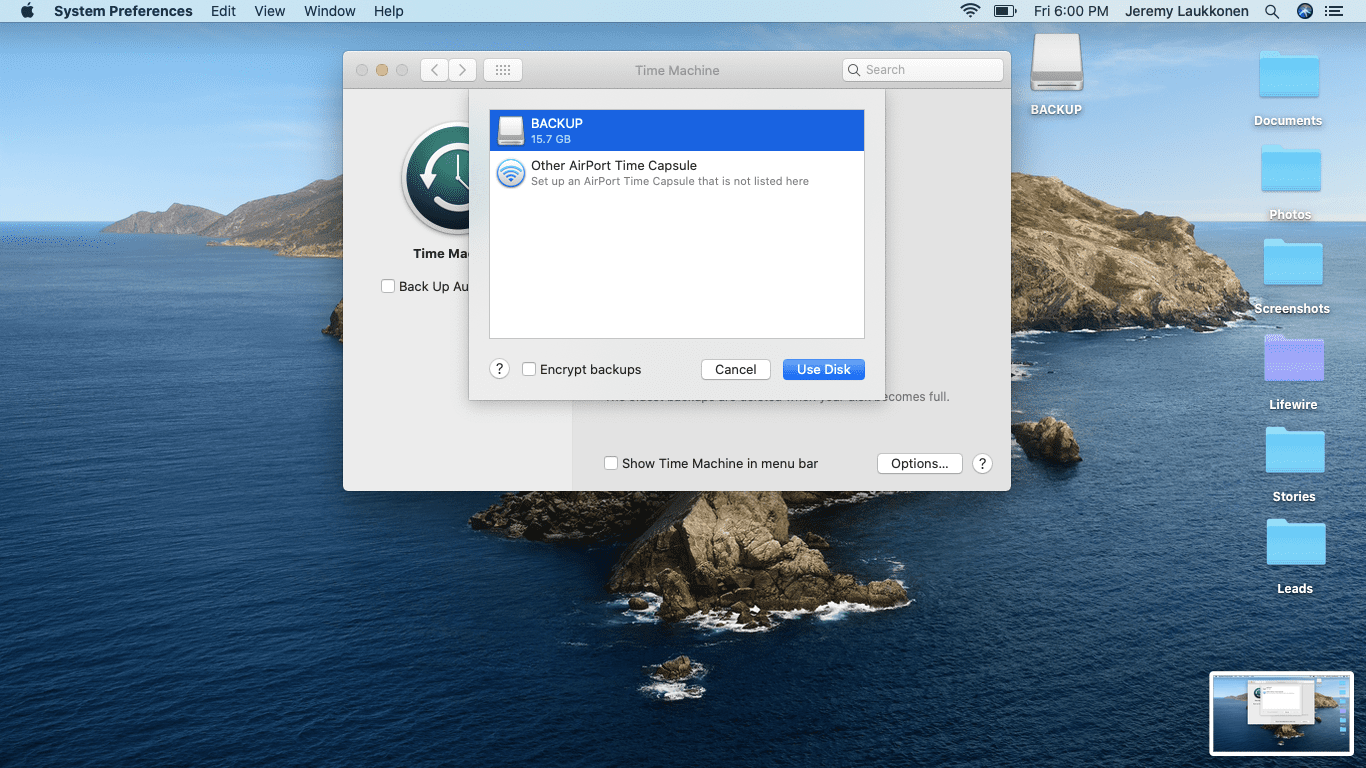
Task: Select the Stories folder on desktop
Action: [1294, 463]
